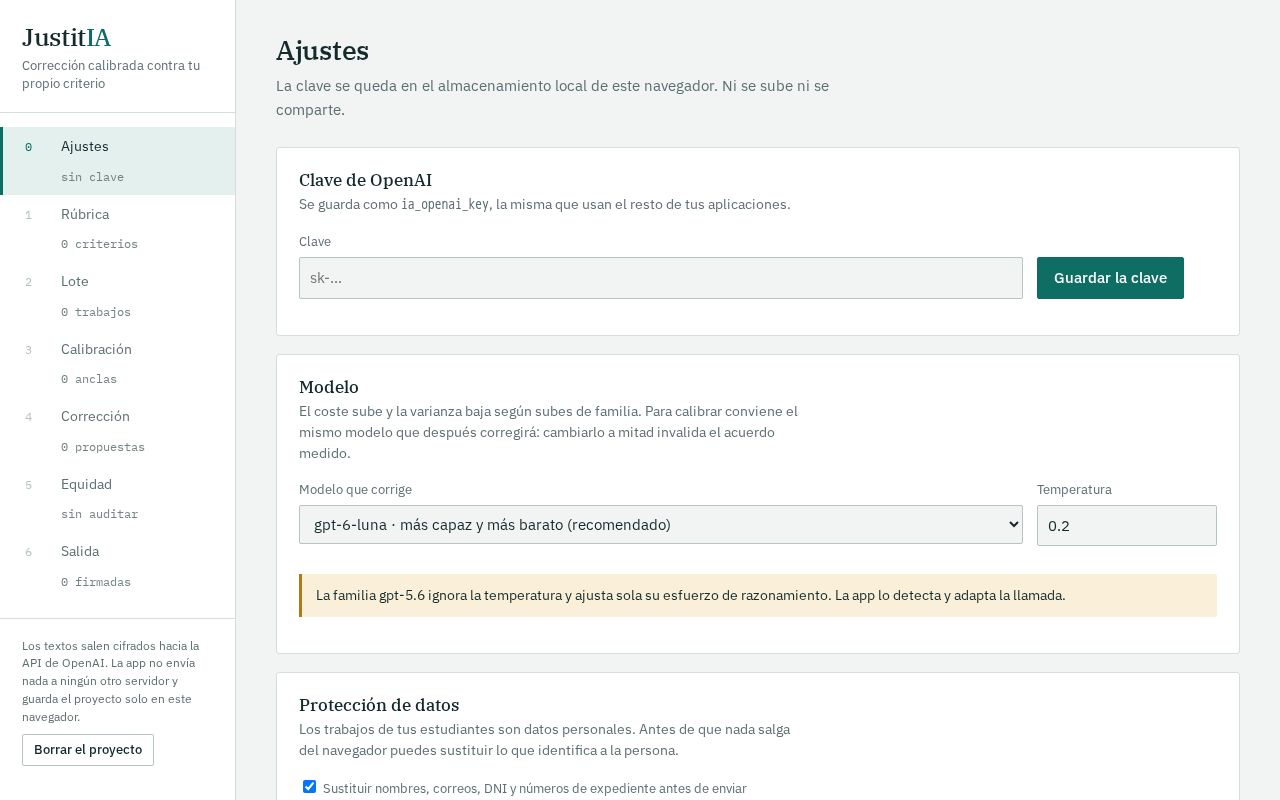The height and width of the screenshot is (800, 1280).
Task: Click the '0 propuestas' status text
Action: (103, 447)
